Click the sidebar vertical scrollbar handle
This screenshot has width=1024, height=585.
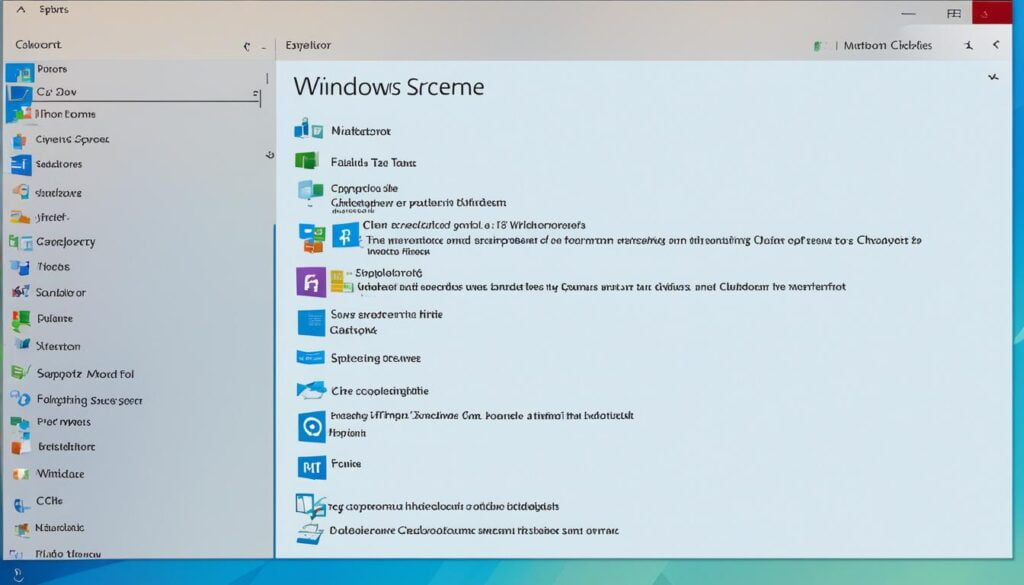coord(274,390)
